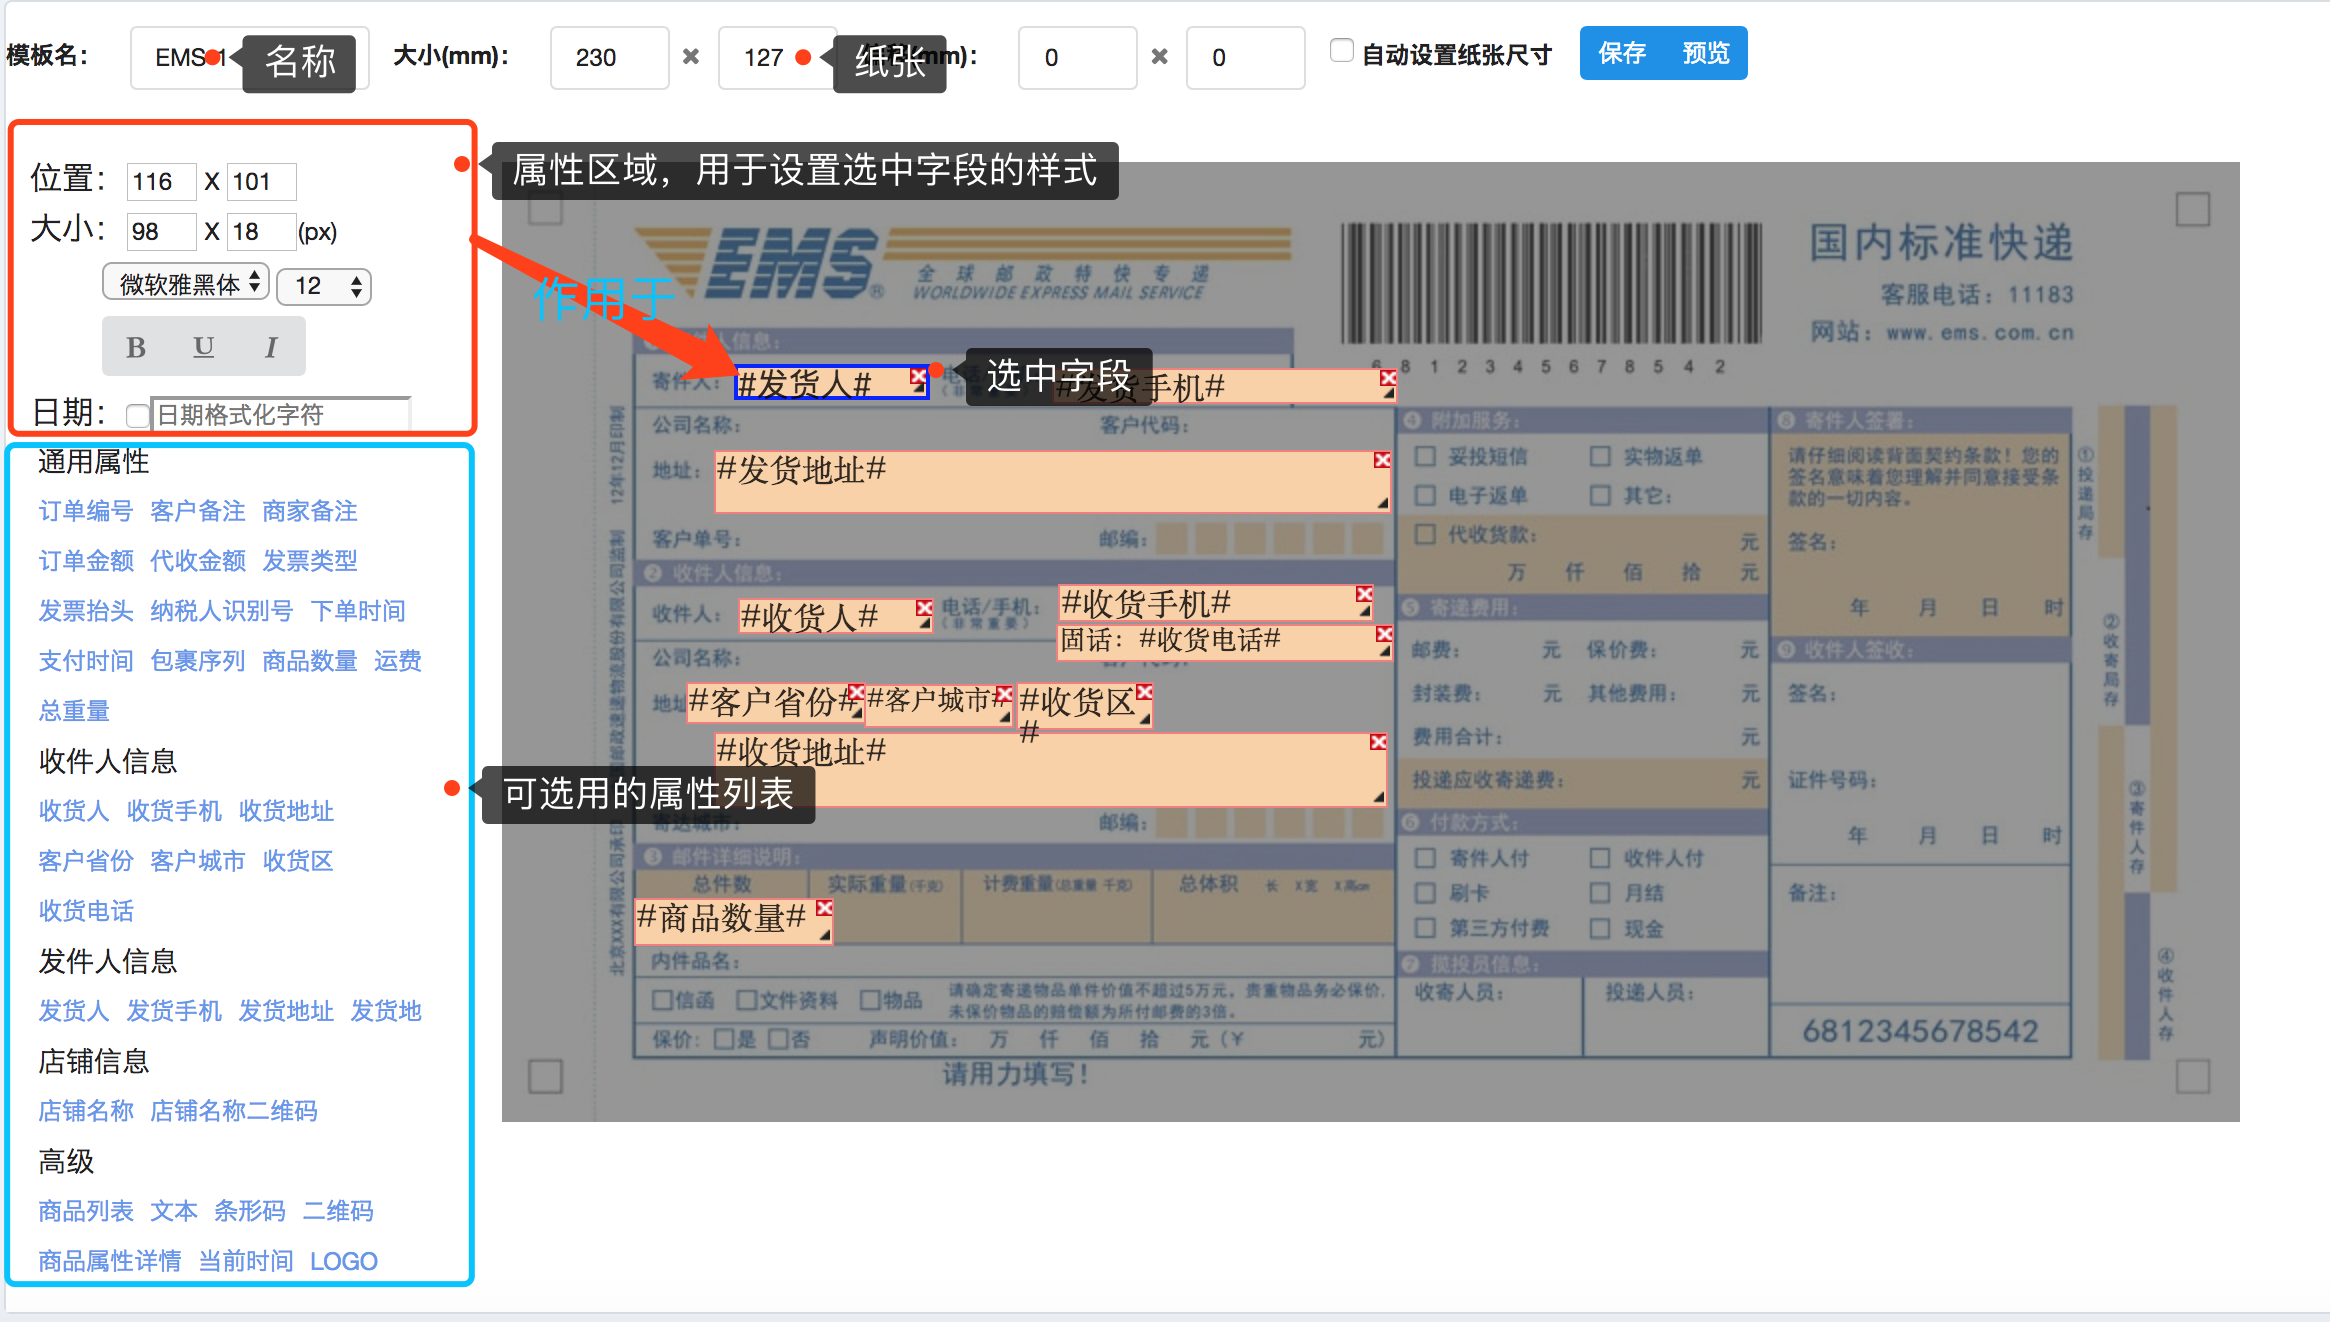Remove the #客户省份# field with red X
This screenshot has width=2330, height=1322.
(856, 692)
